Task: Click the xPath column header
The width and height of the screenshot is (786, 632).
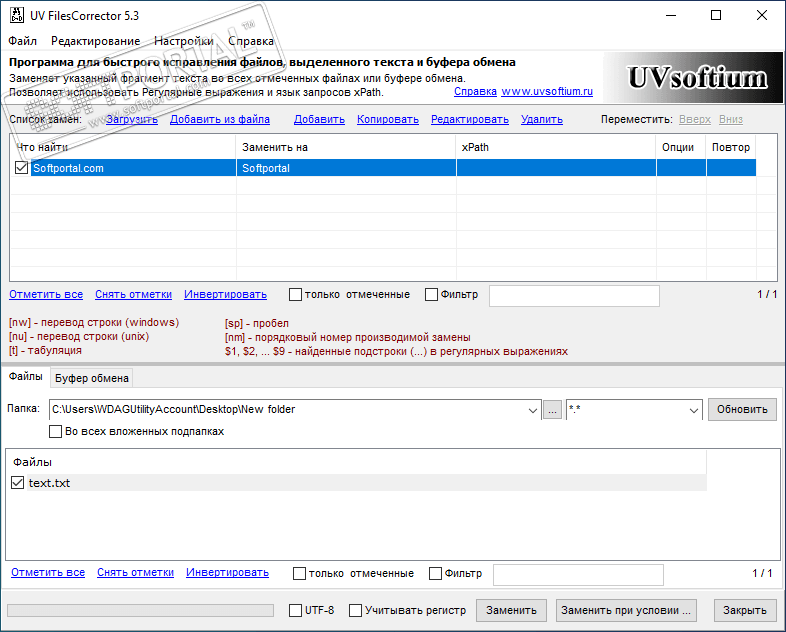Action: click(556, 147)
